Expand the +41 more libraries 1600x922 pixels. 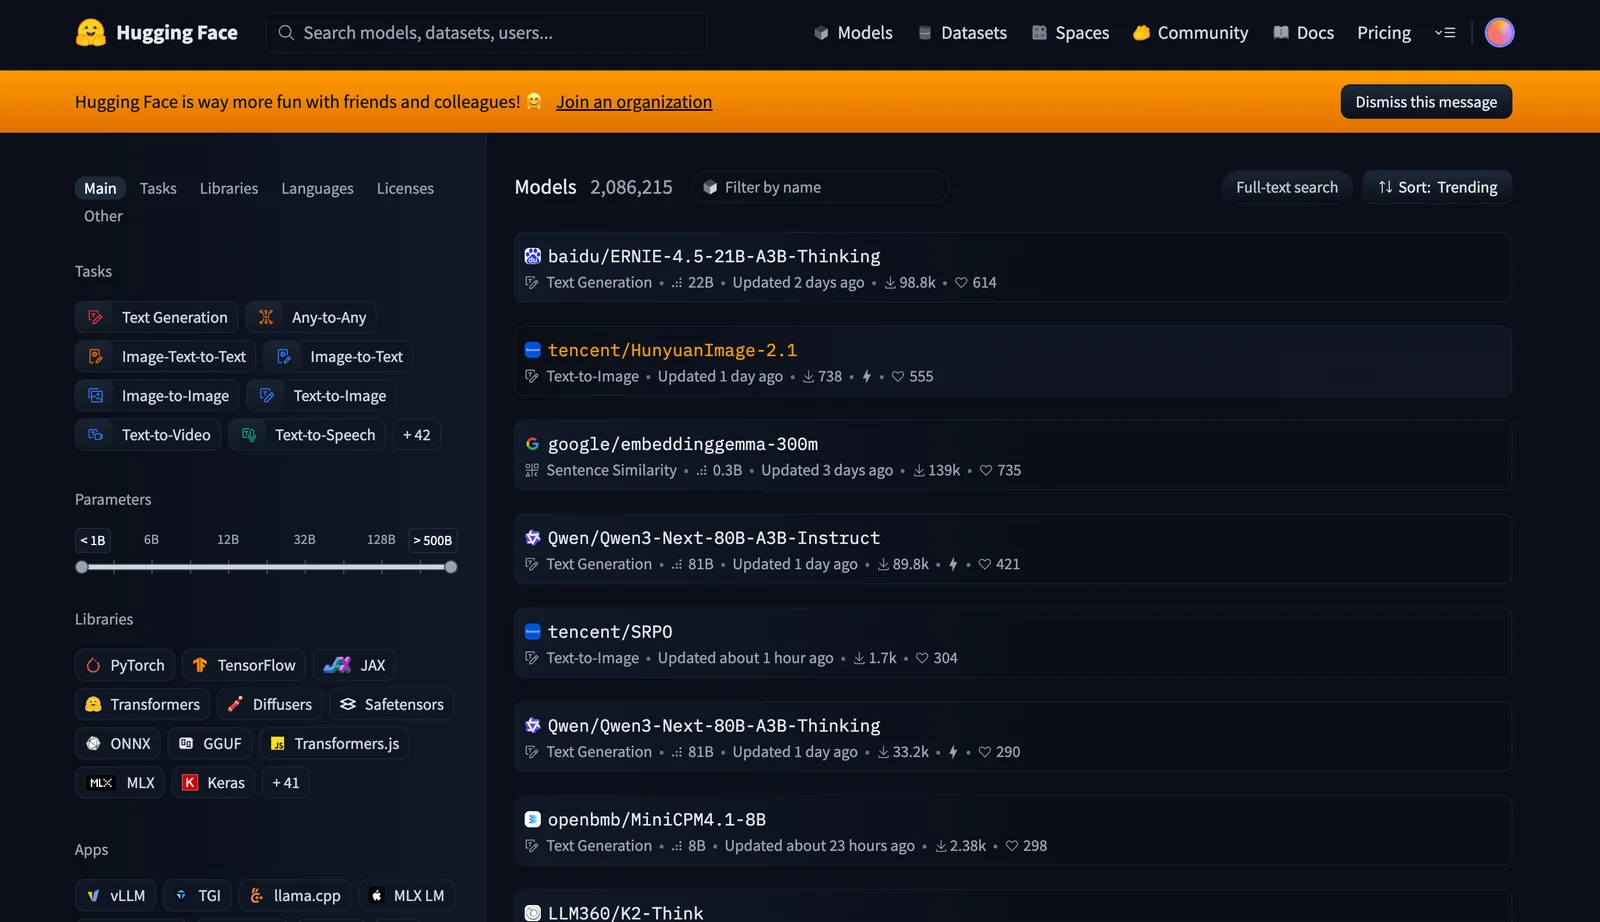[286, 783]
